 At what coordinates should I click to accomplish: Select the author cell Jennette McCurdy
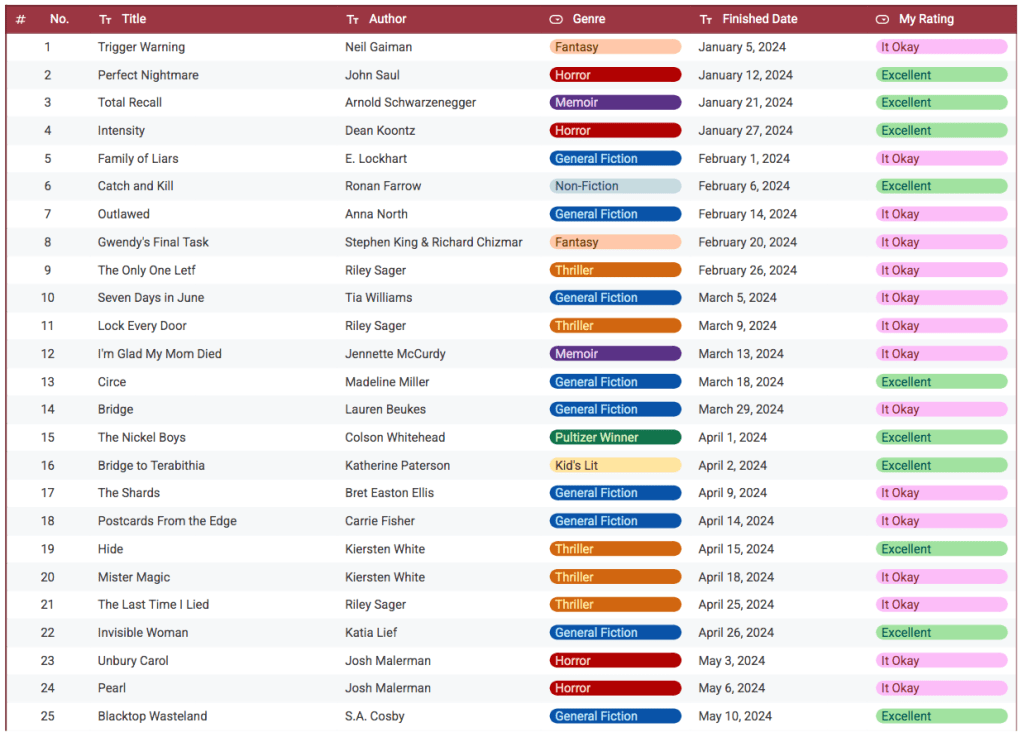tap(395, 353)
